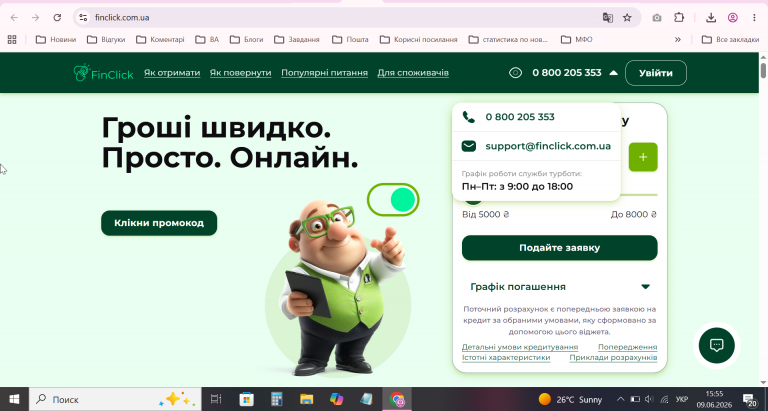Open the Попередження link
Viewport: 768px width, 411px height.
(627, 347)
